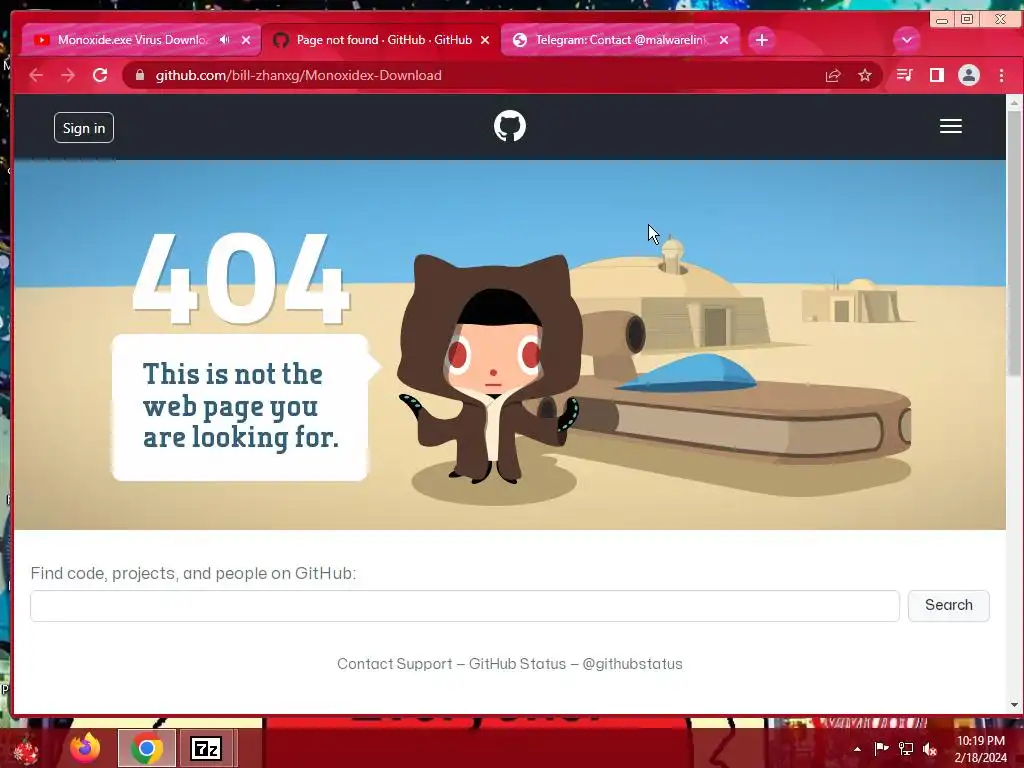Image resolution: width=1024 pixels, height=768 pixels.
Task: Click Chrome taskbar icon
Action: click(x=147, y=748)
